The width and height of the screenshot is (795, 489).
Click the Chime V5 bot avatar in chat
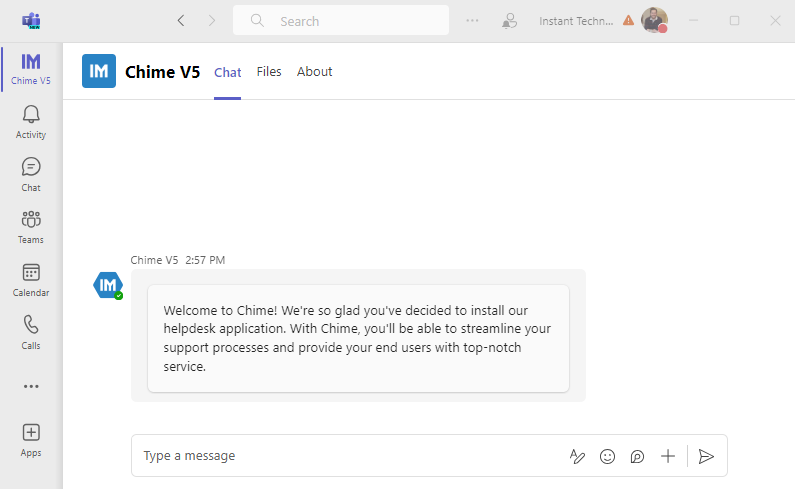click(x=107, y=285)
